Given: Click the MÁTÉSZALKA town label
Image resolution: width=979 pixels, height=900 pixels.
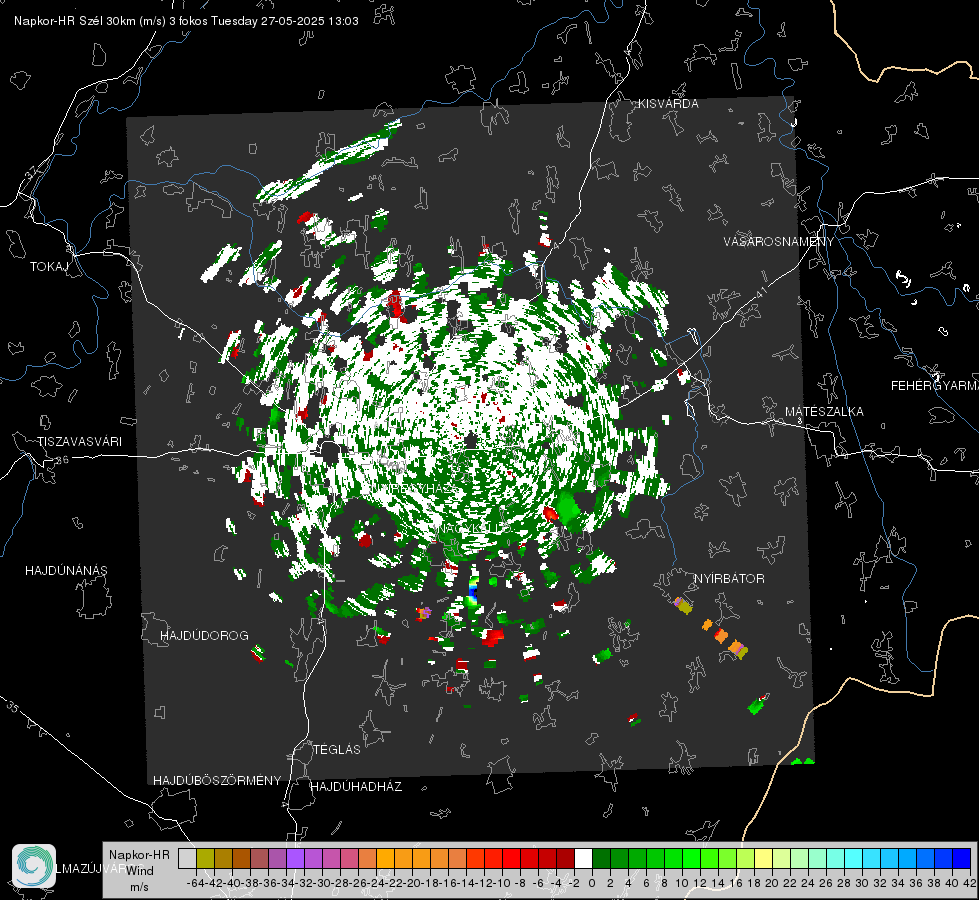Looking at the screenshot, I should (x=824, y=412).
